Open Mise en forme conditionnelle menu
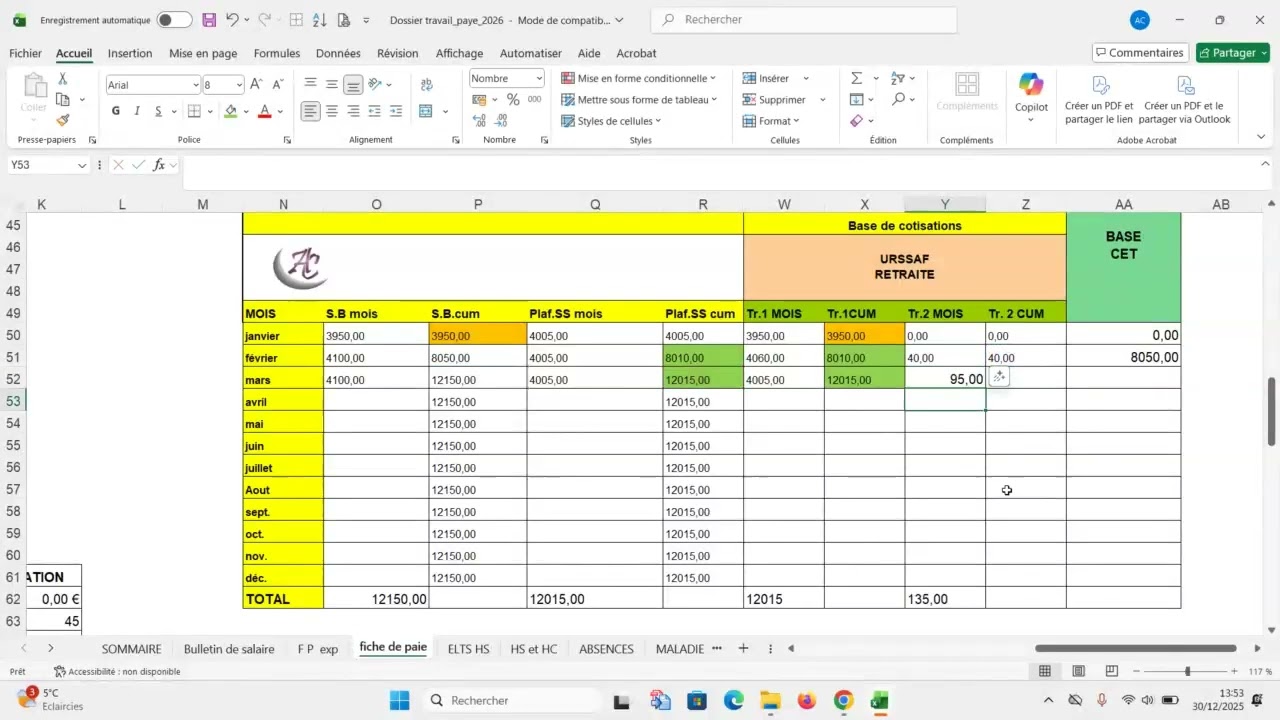 click(x=639, y=78)
